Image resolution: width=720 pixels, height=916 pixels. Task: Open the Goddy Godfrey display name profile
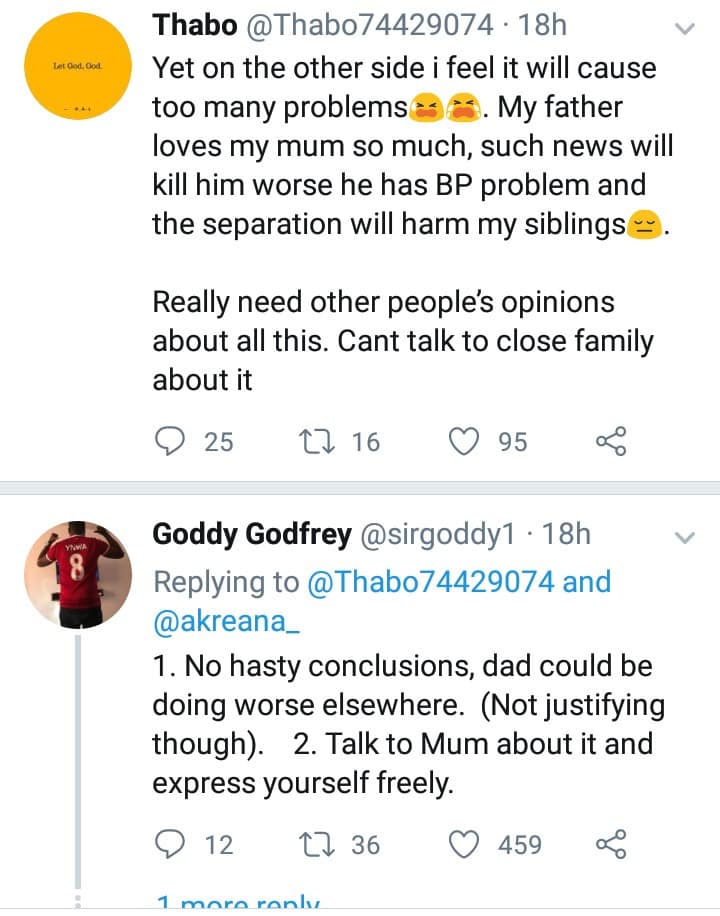pyautogui.click(x=251, y=534)
